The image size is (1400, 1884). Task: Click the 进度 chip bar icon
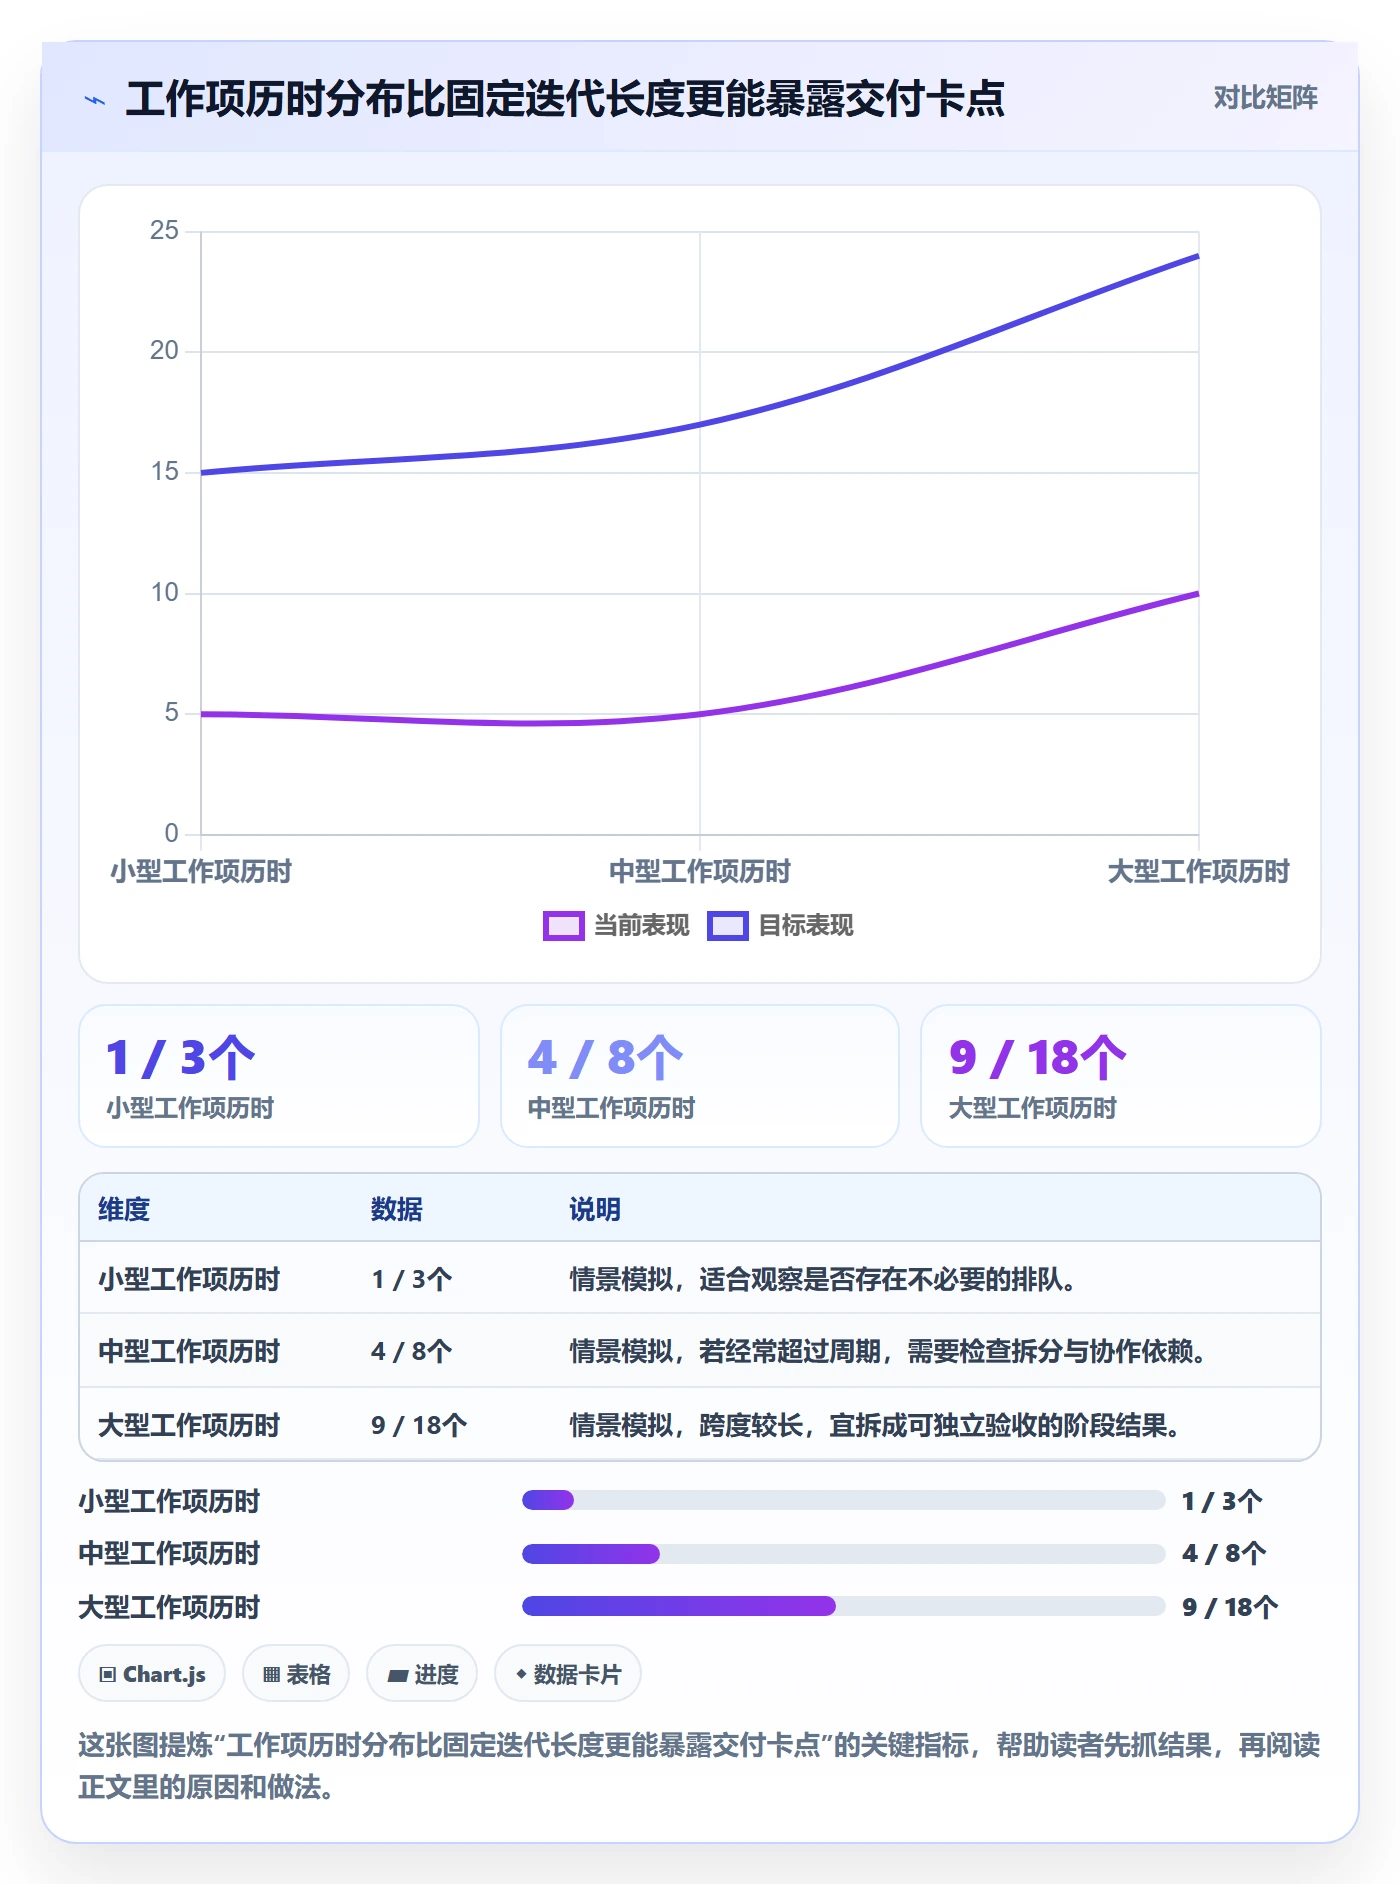(x=398, y=1676)
